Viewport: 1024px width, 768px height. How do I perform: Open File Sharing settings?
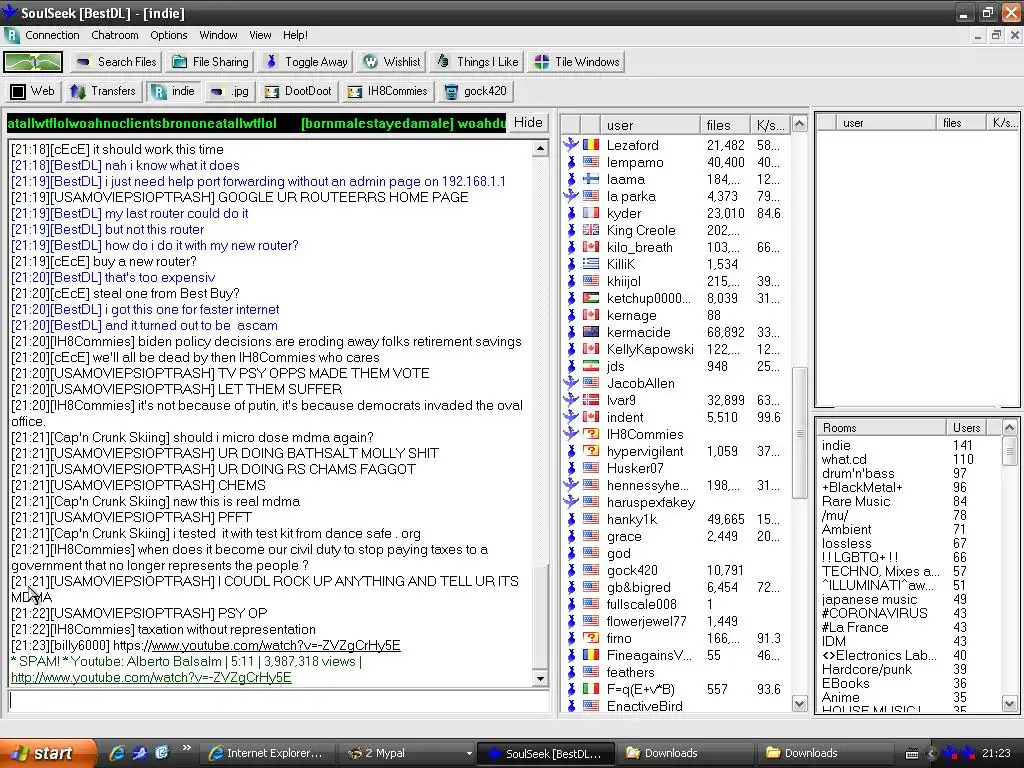[211, 62]
